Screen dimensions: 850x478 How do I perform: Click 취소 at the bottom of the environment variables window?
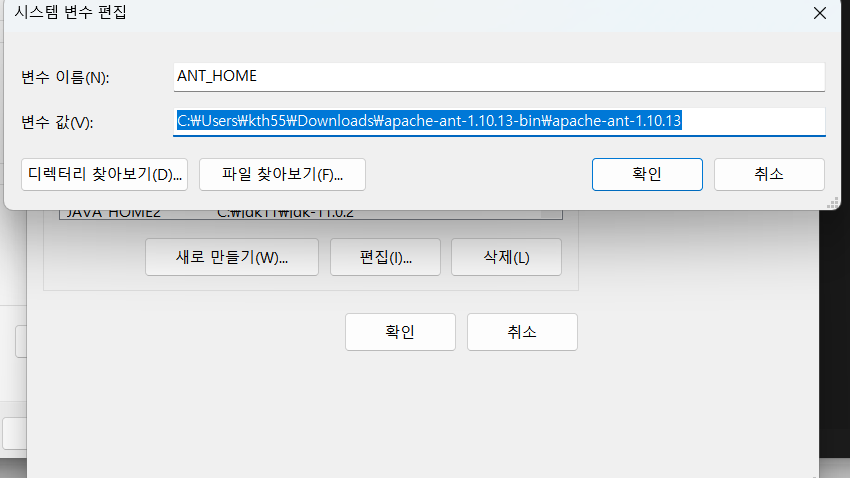point(523,332)
